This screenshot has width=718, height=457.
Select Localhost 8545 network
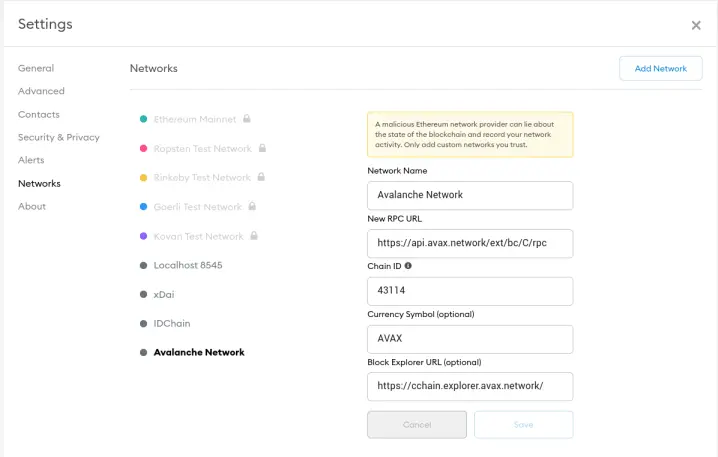click(188, 265)
